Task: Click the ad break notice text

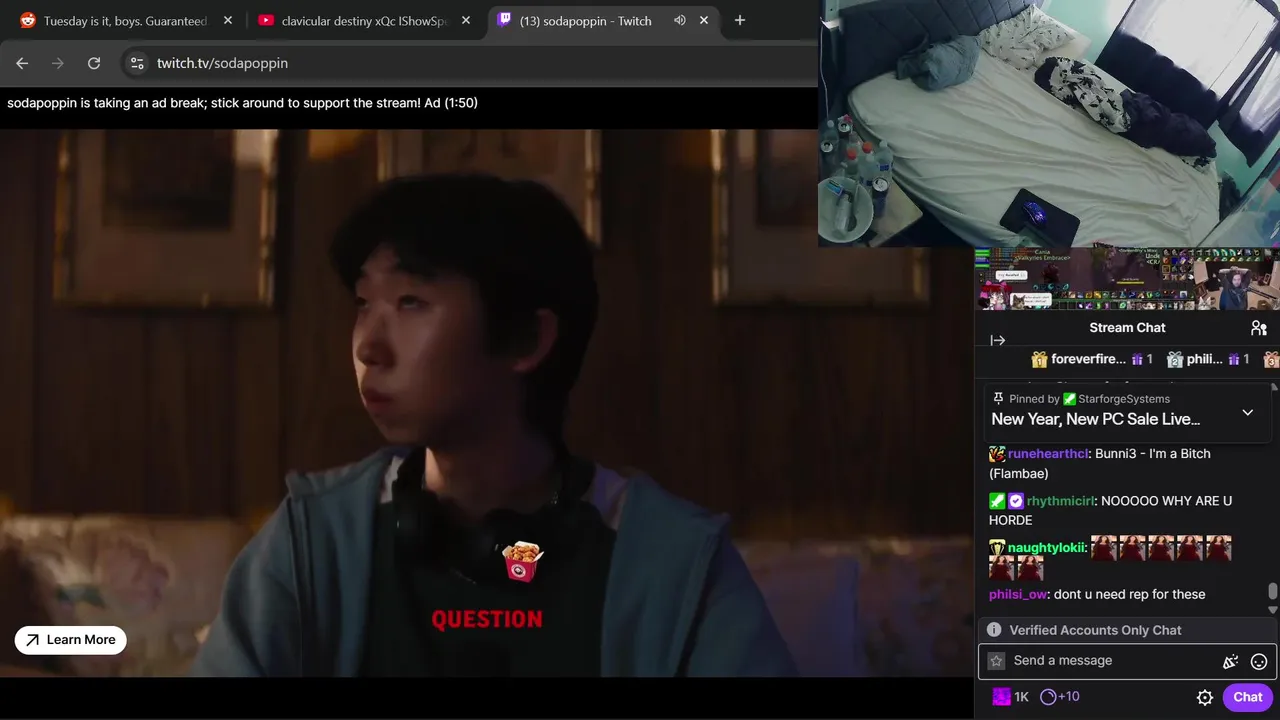Action: 242,102
